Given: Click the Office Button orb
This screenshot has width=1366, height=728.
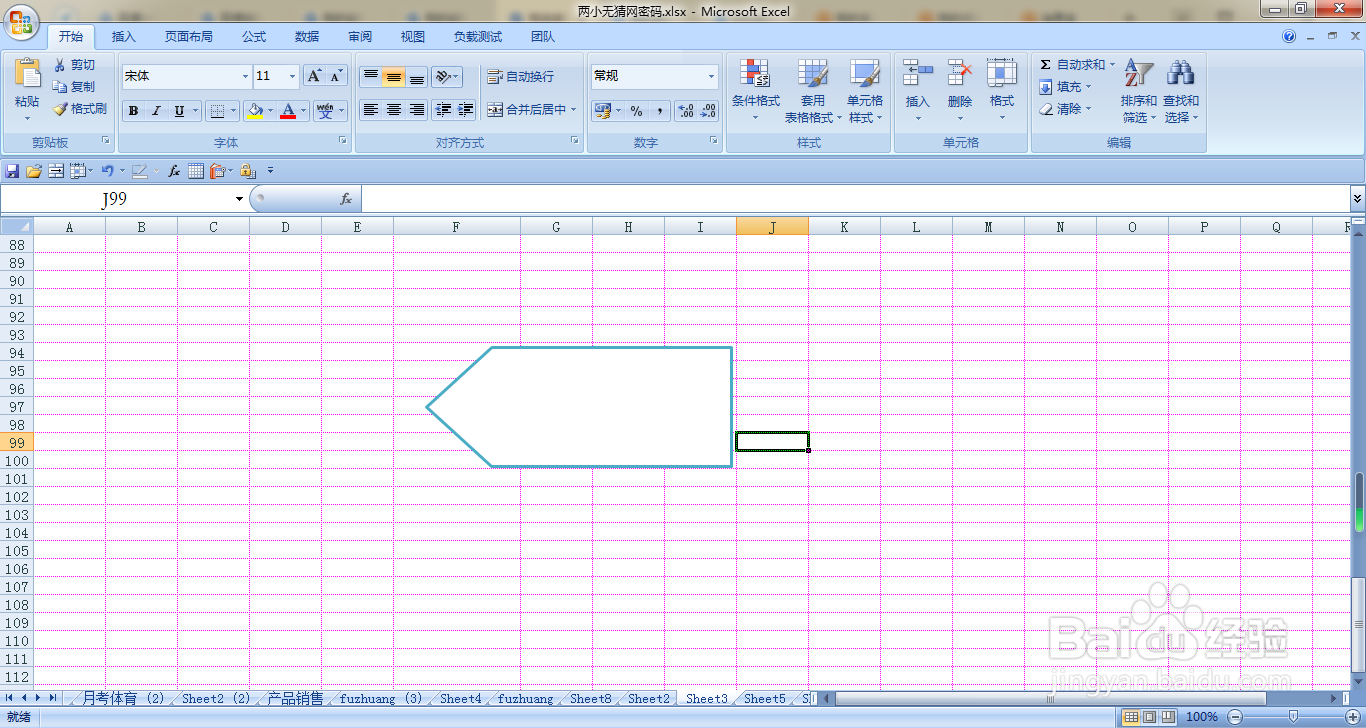Looking at the screenshot, I should (19, 22).
